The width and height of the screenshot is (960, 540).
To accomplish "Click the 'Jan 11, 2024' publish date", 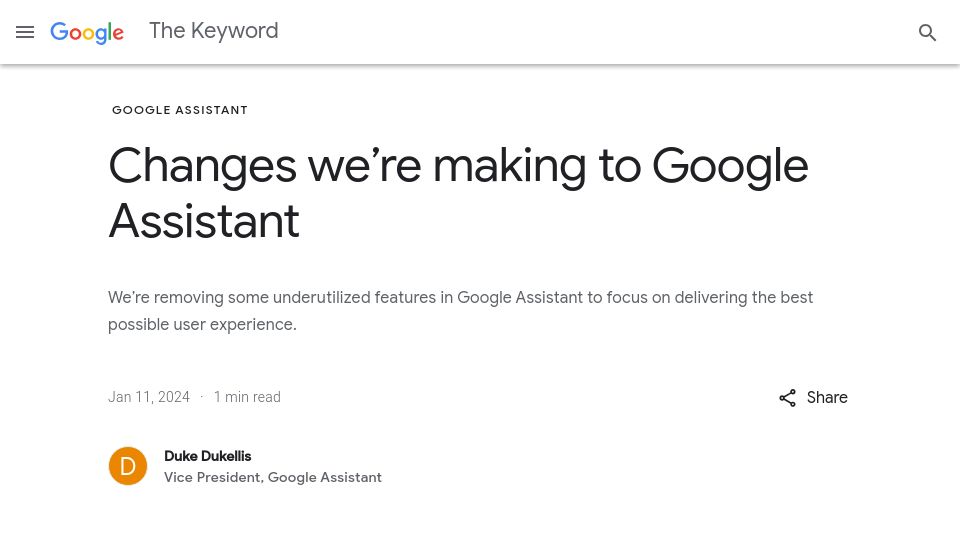I will tap(149, 397).
